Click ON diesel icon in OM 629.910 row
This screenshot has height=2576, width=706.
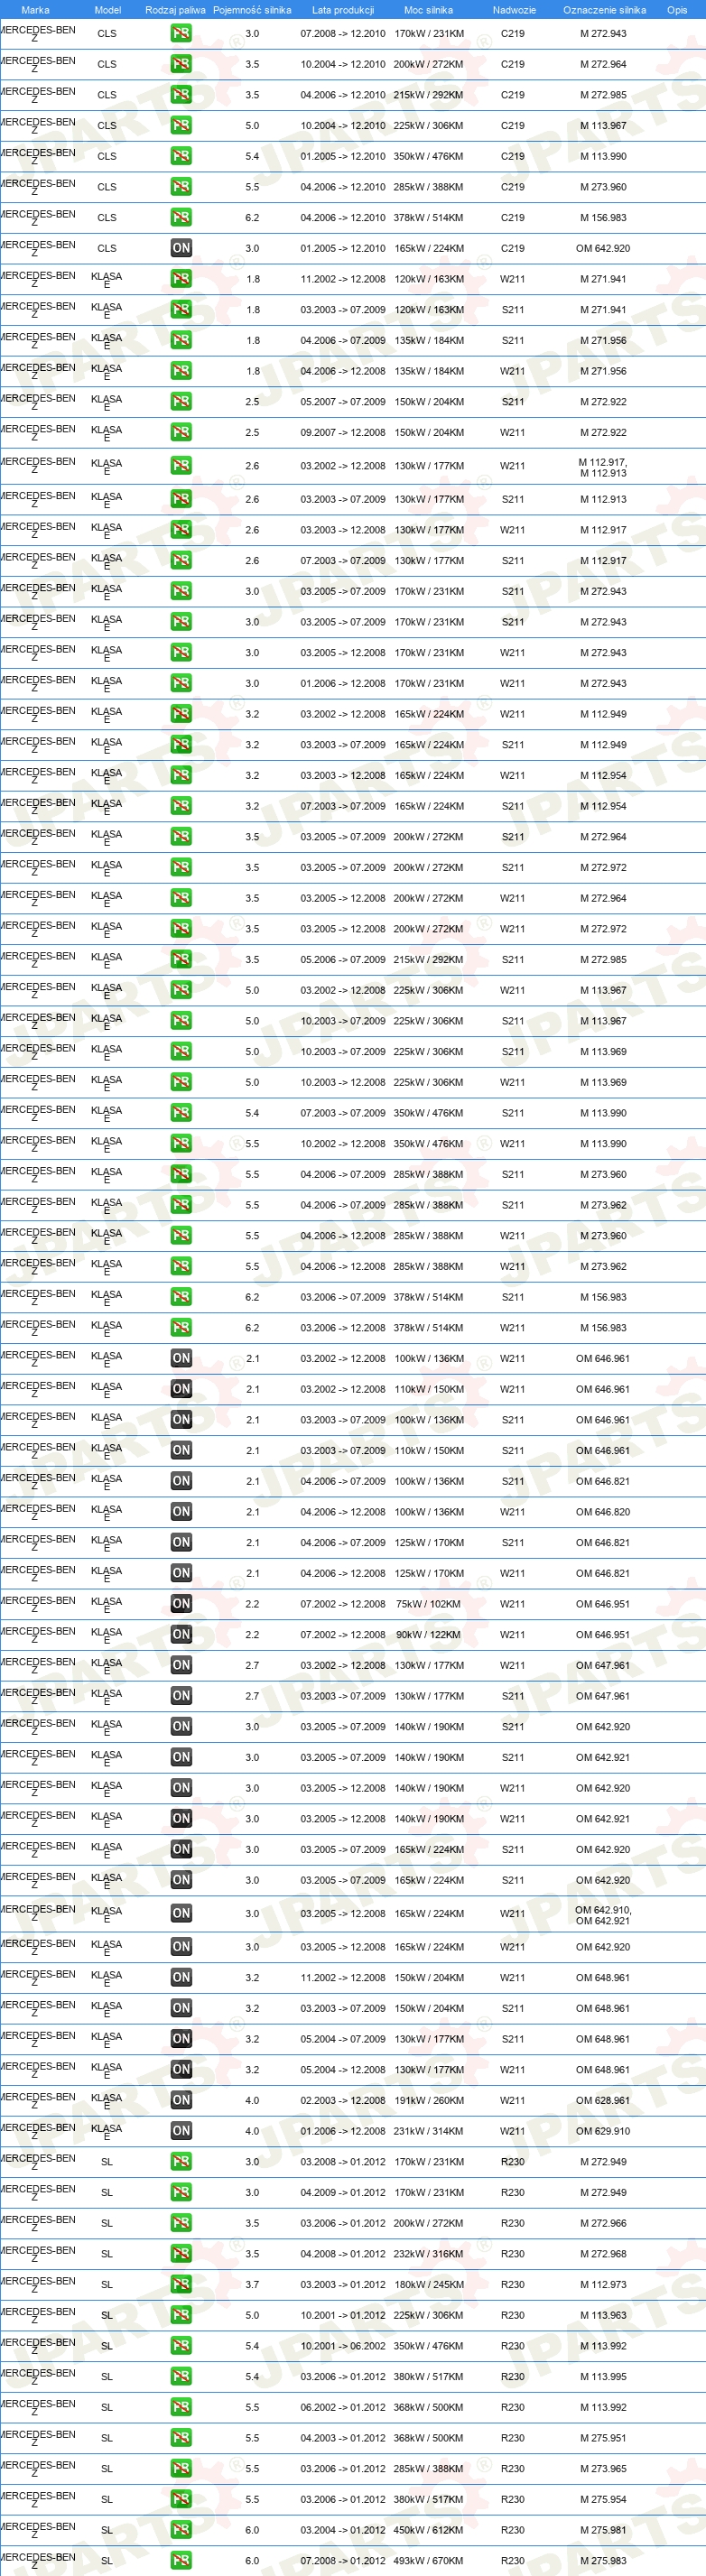point(181,2130)
